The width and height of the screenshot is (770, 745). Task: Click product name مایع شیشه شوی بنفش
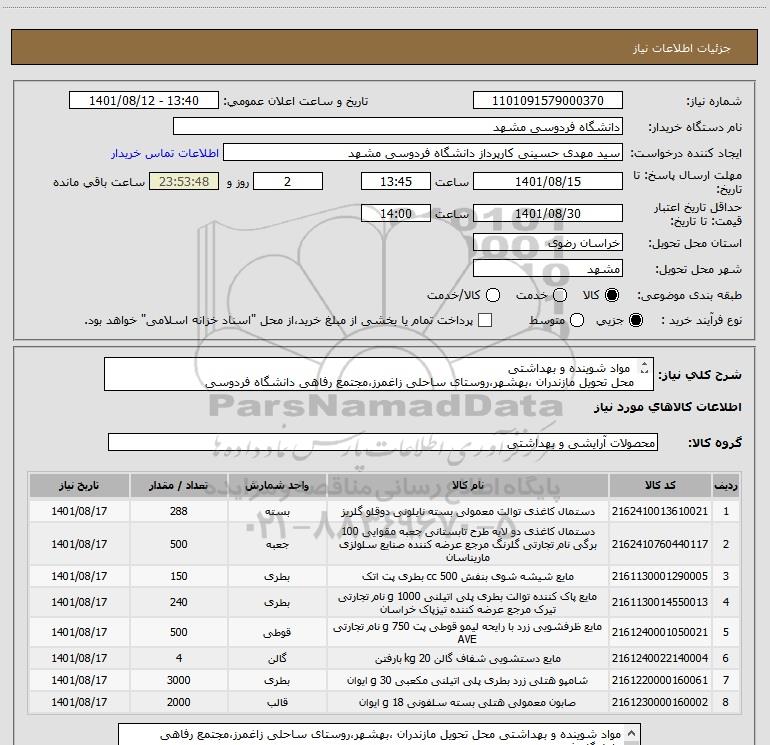coord(468,576)
